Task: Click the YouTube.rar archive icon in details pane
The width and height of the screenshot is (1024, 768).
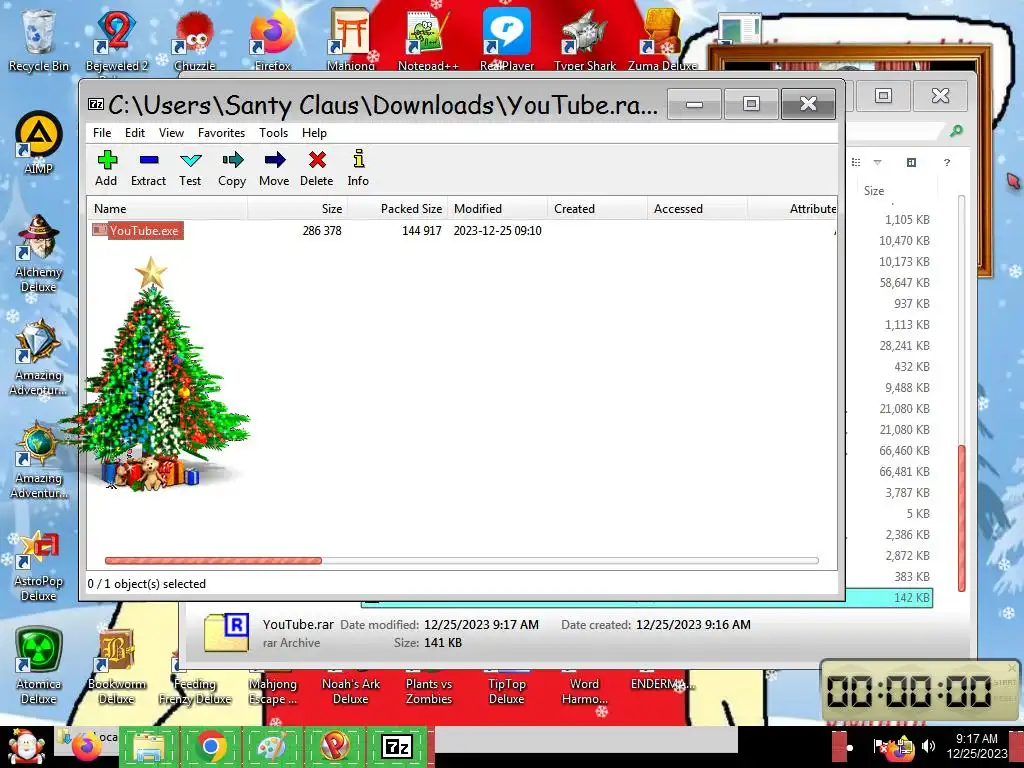Action: click(226, 632)
